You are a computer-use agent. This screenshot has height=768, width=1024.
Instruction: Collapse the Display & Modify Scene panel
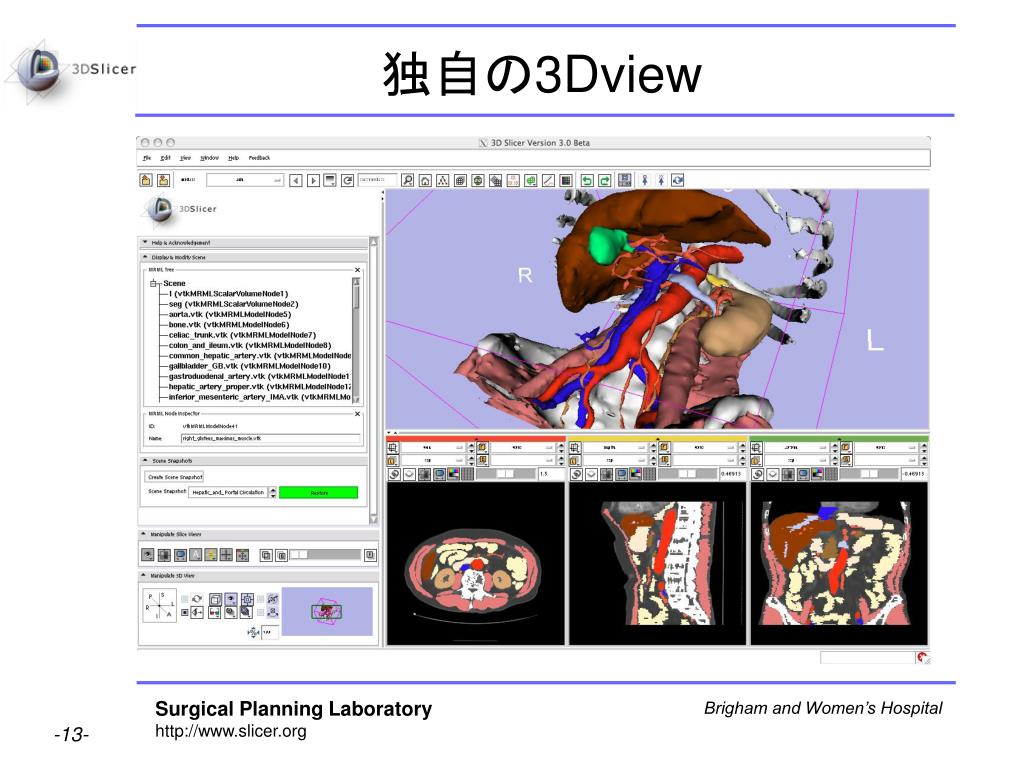(x=145, y=257)
